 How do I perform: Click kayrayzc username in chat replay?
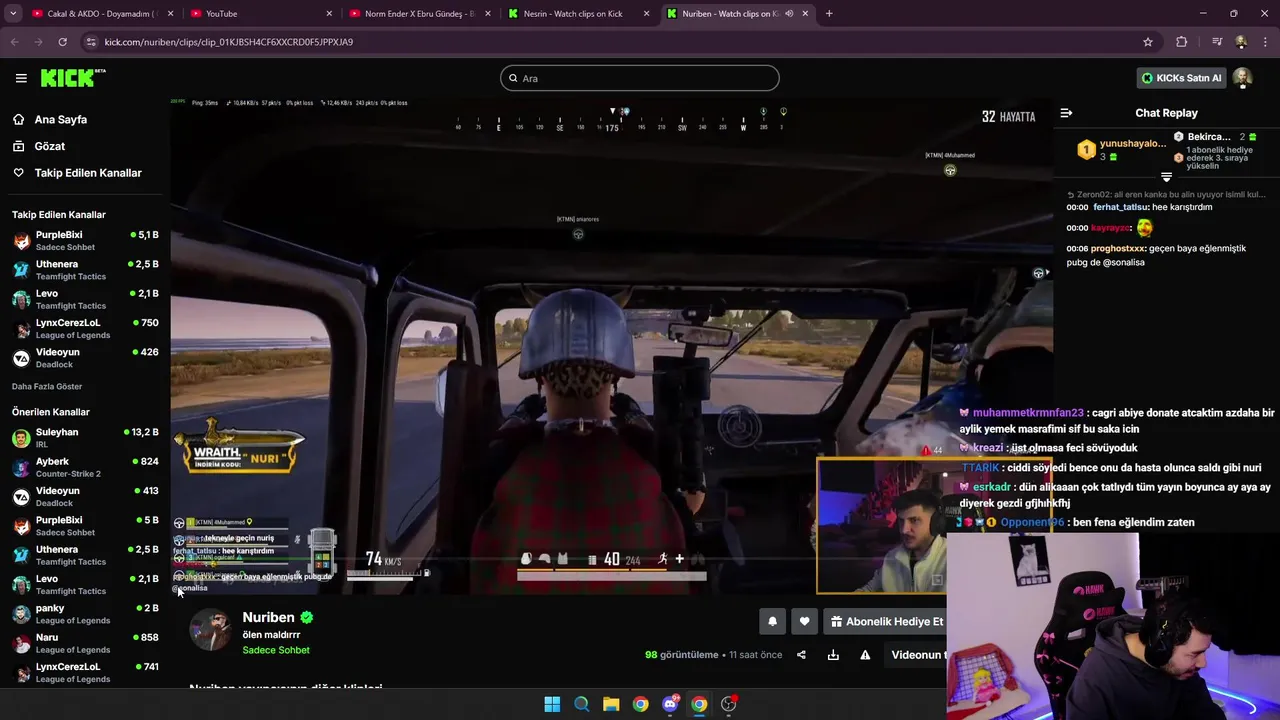1110,228
